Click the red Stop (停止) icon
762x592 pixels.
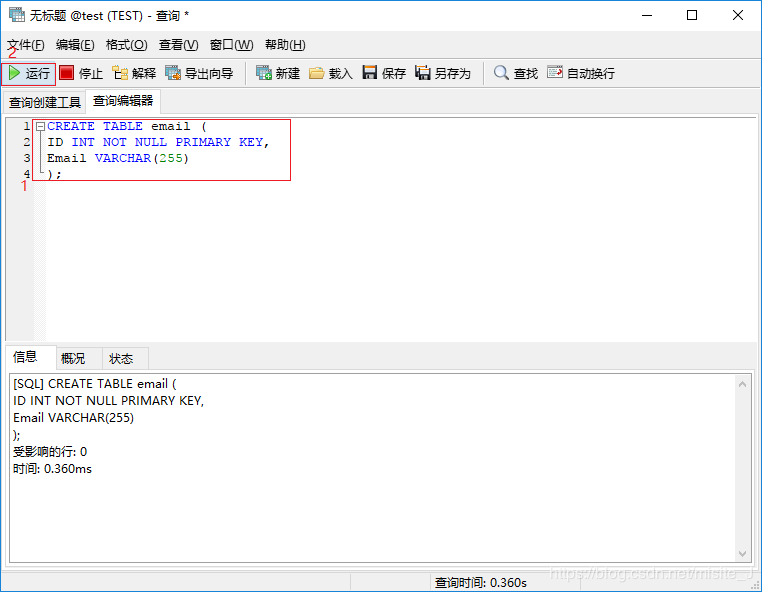[x=67, y=73]
